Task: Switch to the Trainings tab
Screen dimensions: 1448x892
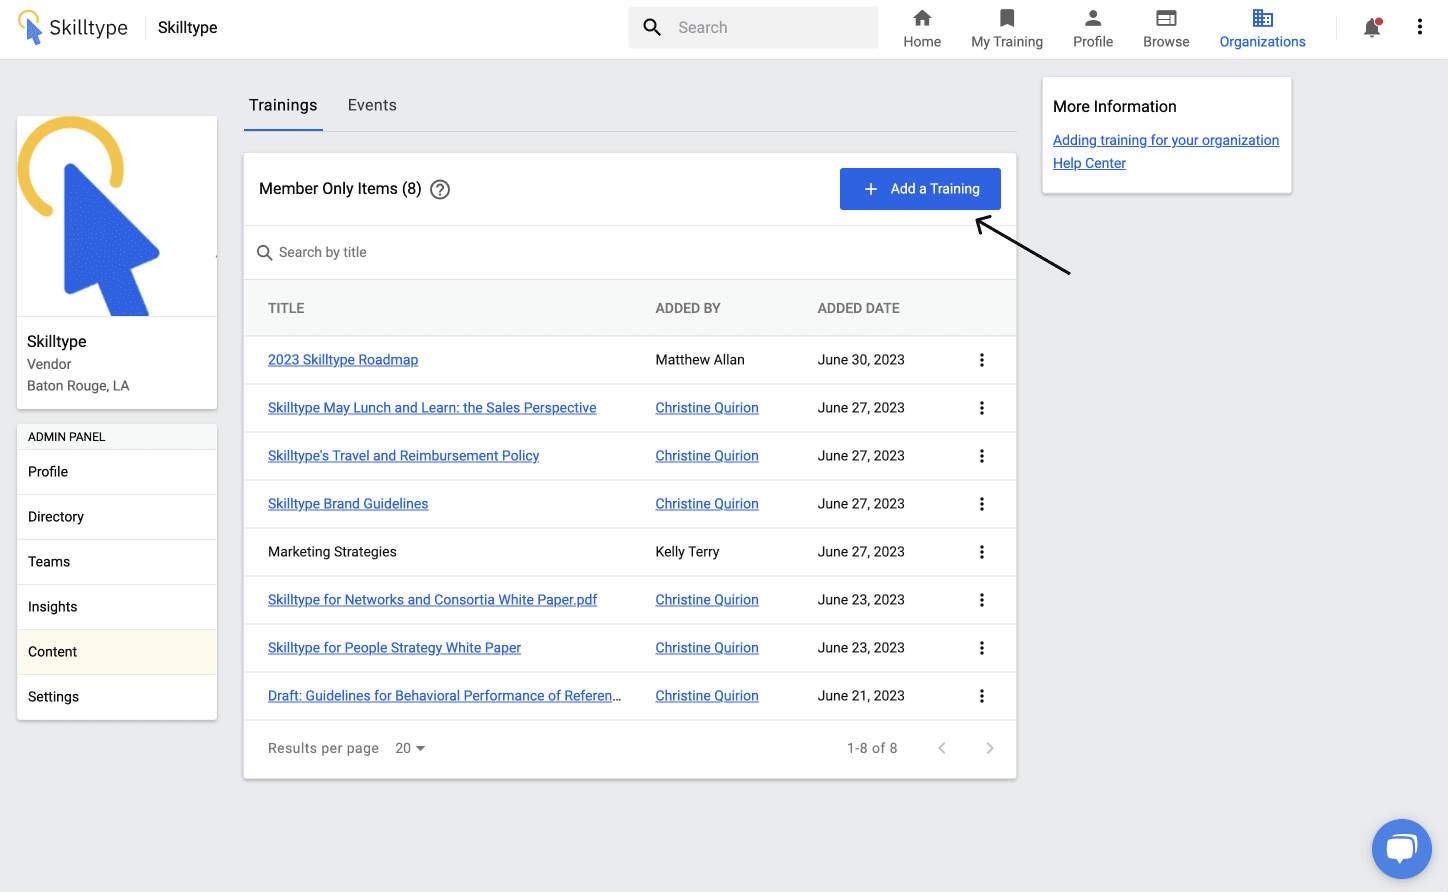Action: (x=283, y=105)
